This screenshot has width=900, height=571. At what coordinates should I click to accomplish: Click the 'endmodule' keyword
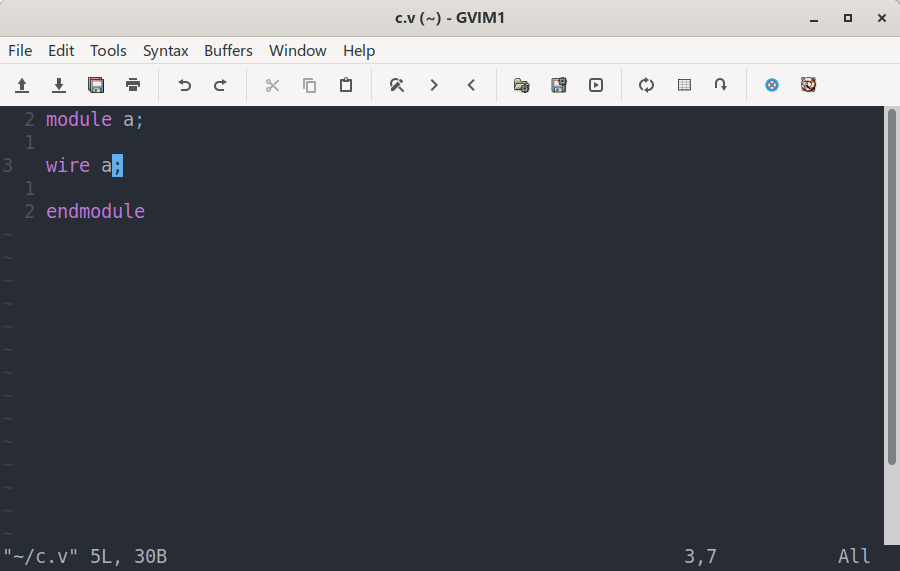click(95, 211)
